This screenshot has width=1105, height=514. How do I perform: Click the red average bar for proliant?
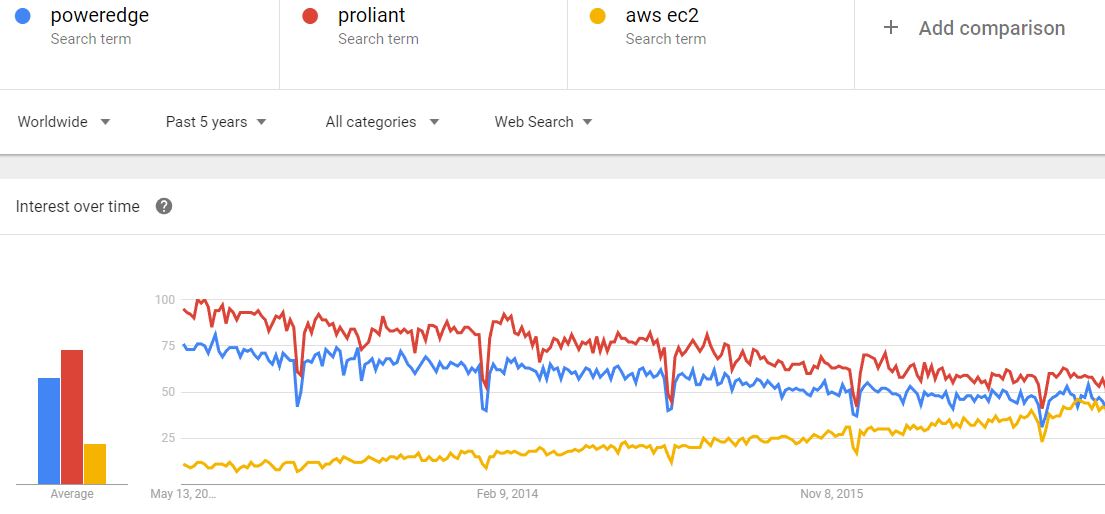click(72, 416)
